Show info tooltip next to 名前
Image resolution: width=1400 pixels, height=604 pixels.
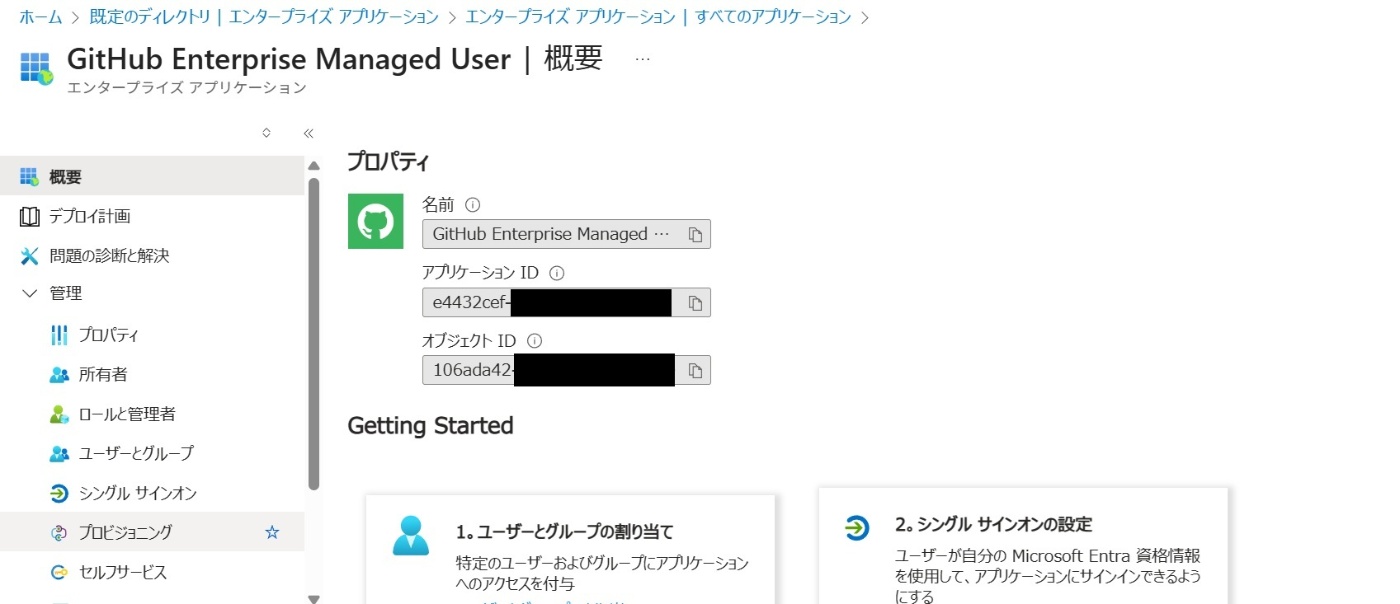[x=473, y=204]
